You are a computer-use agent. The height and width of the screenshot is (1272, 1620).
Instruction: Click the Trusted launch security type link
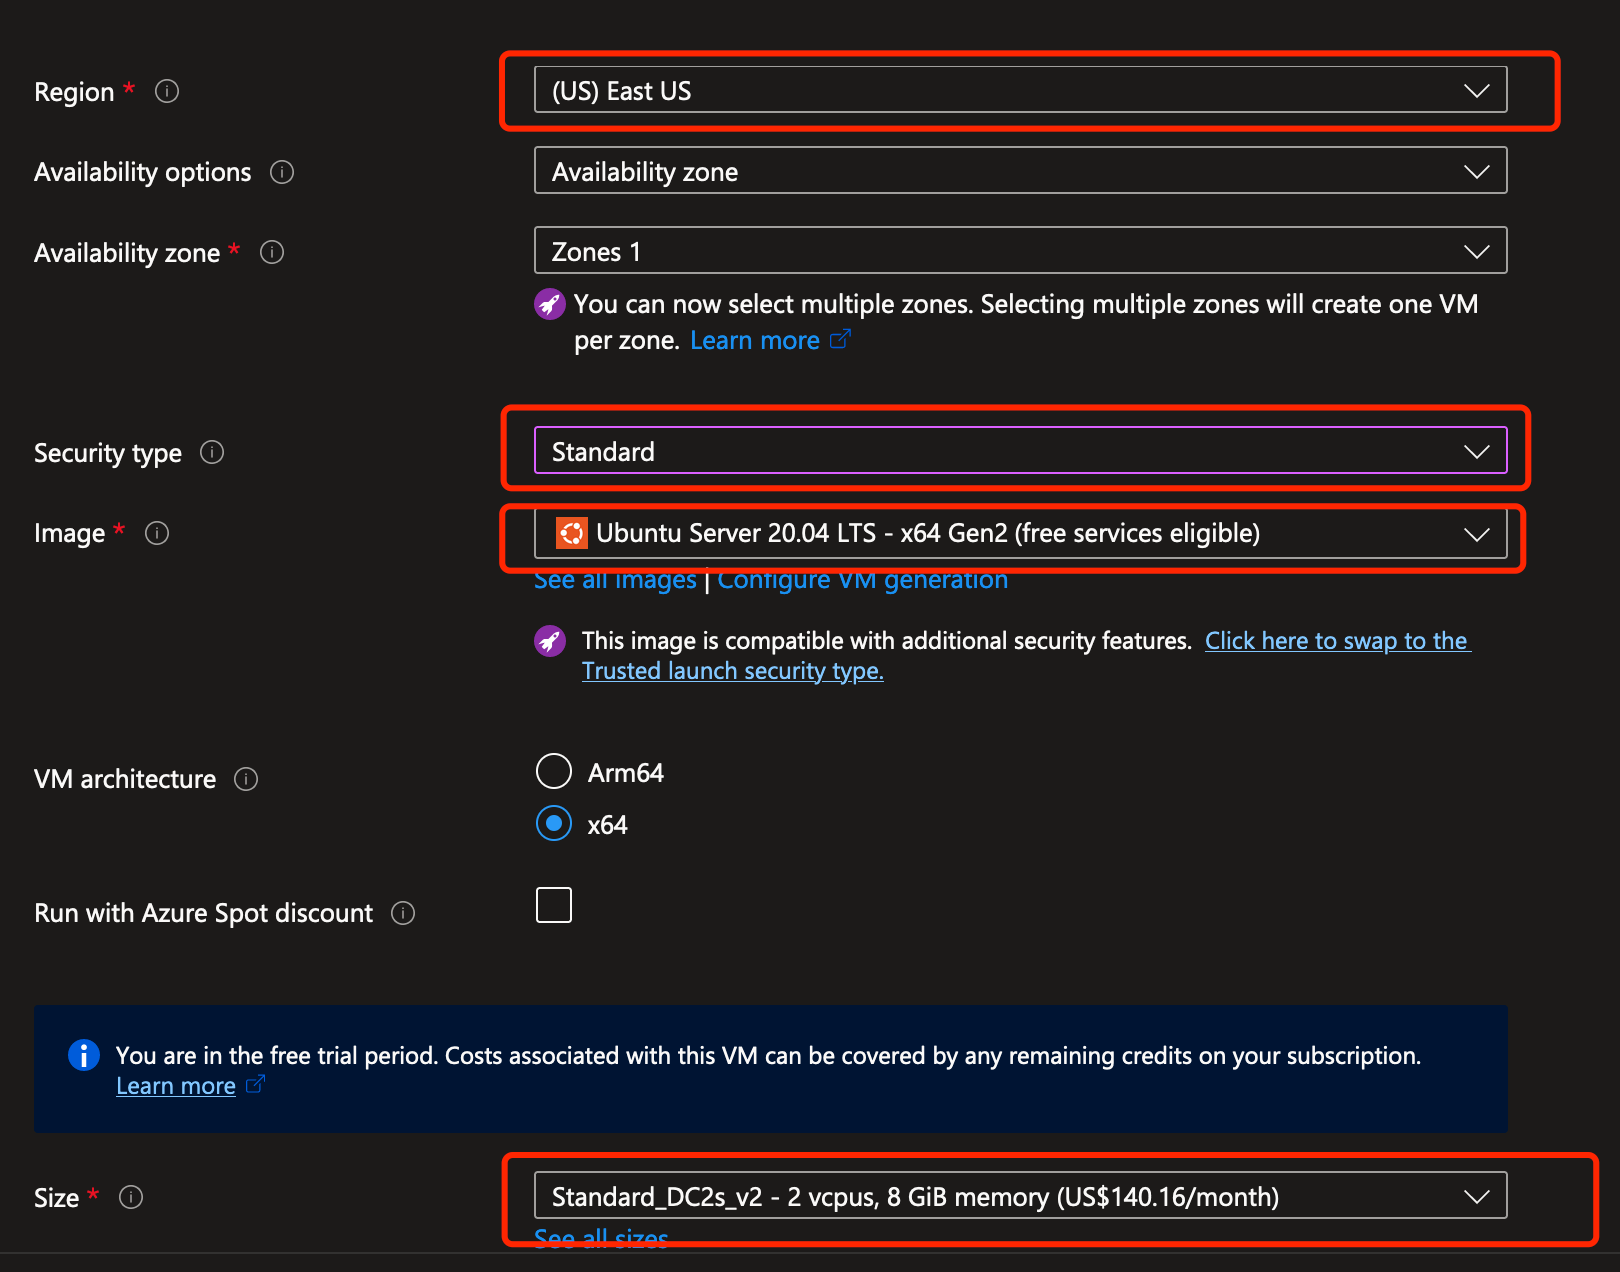[732, 671]
